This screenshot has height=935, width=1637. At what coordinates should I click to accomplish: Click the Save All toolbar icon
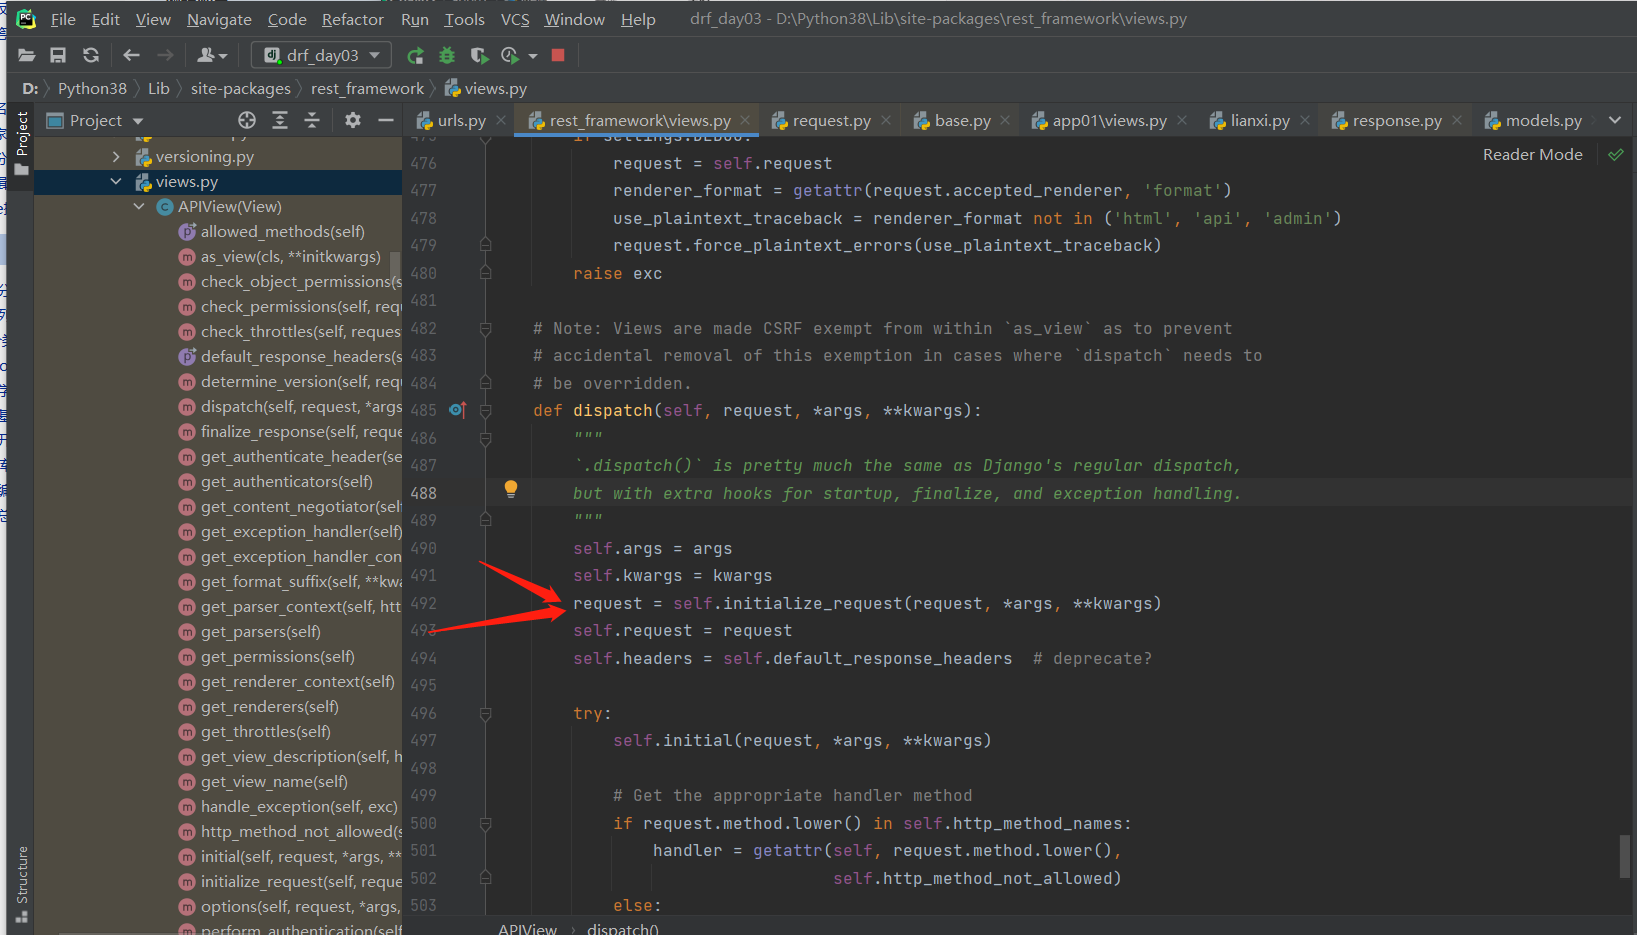58,55
